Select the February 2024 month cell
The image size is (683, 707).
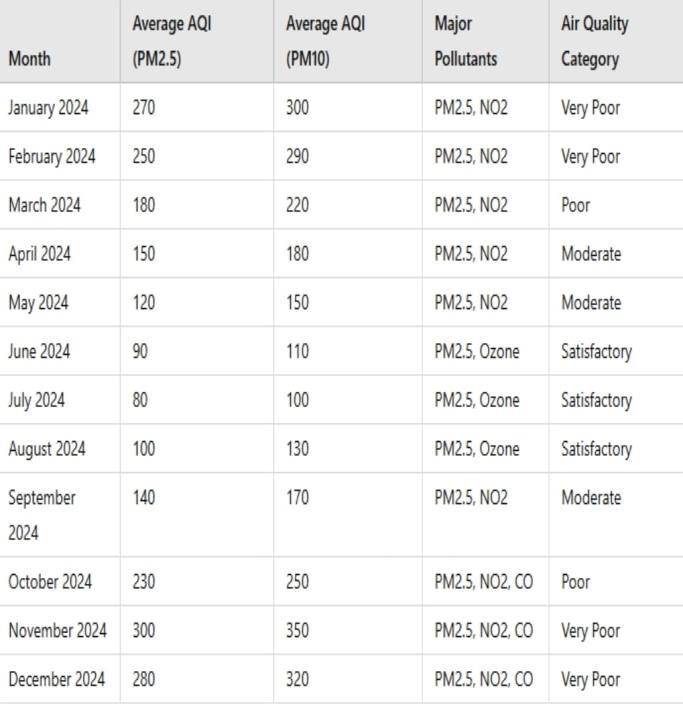coord(52,157)
